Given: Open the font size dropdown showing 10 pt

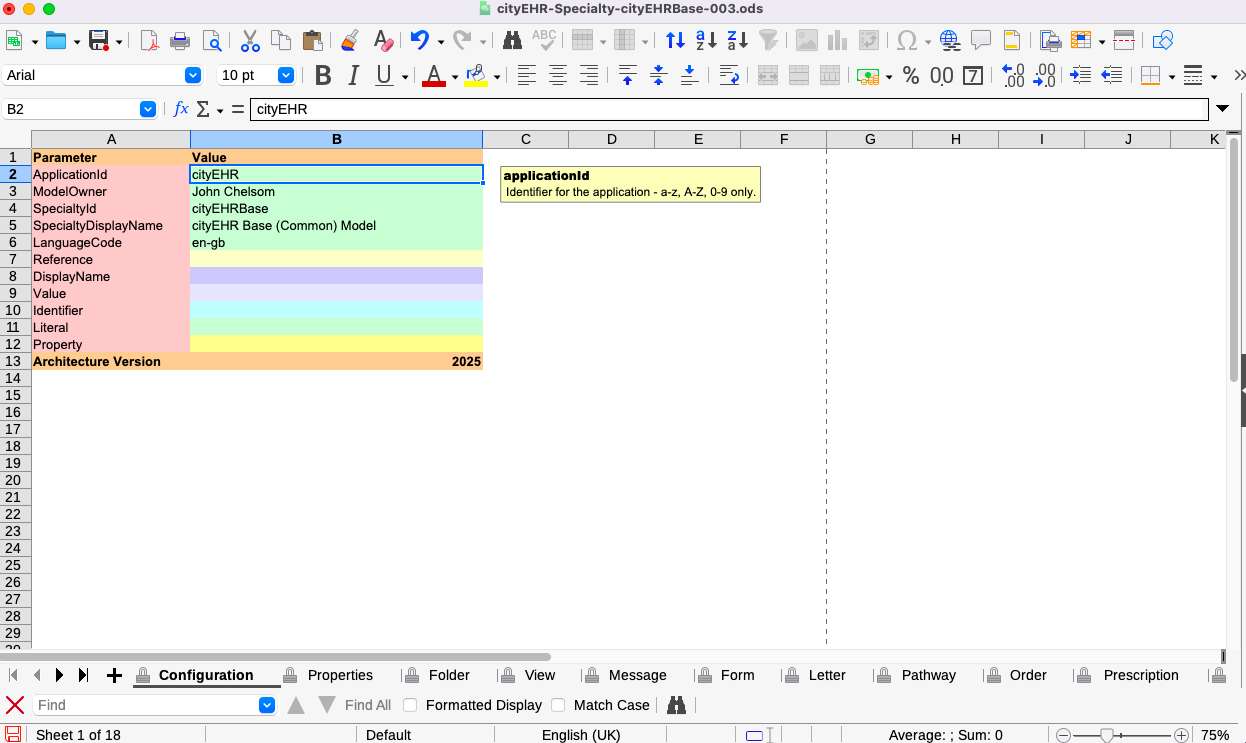Looking at the screenshot, I should coord(286,75).
